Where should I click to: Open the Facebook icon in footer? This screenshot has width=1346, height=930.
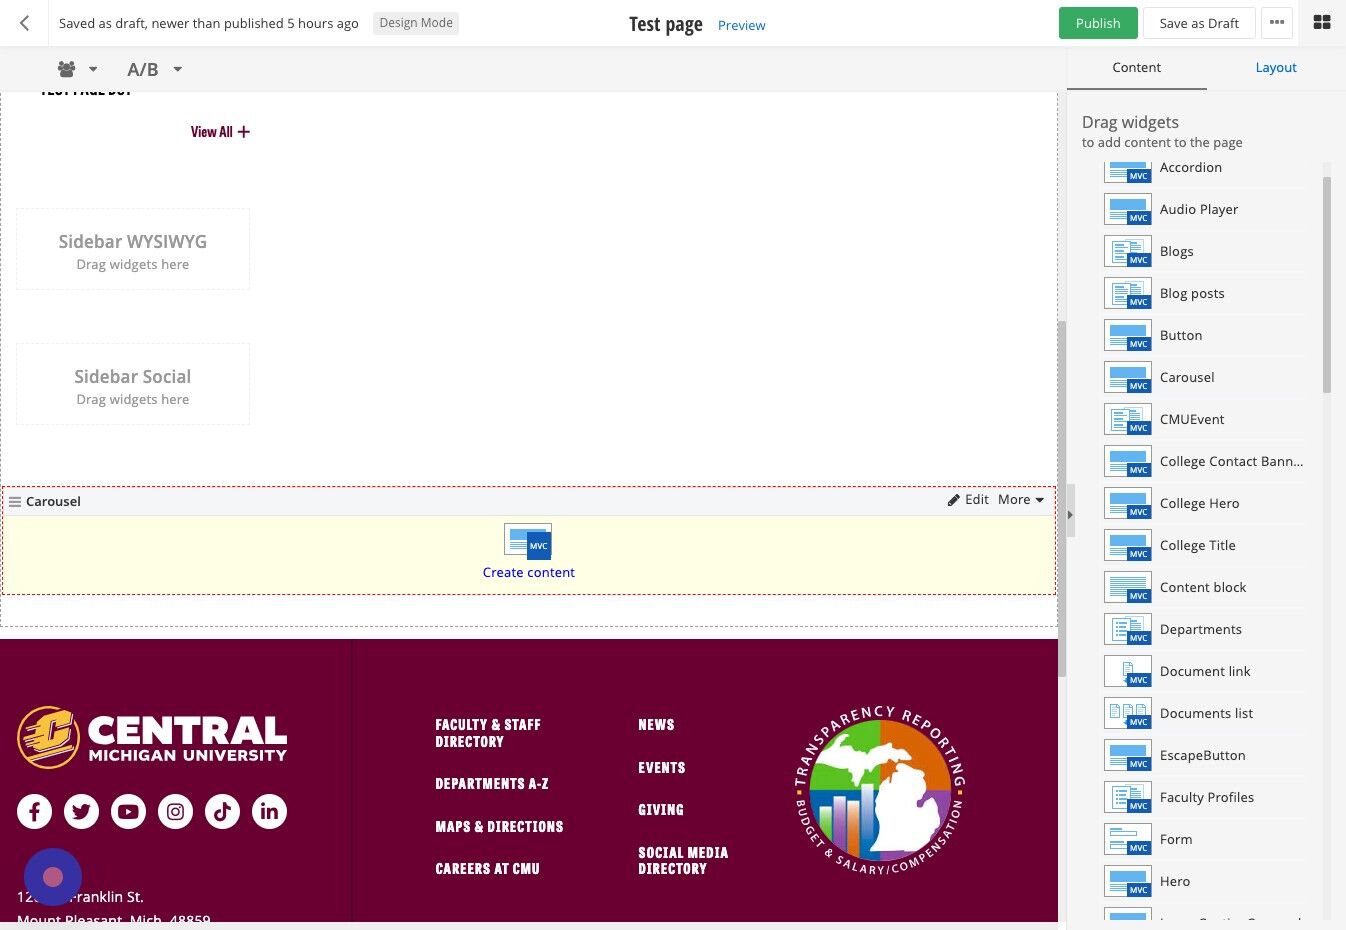[x=34, y=811]
